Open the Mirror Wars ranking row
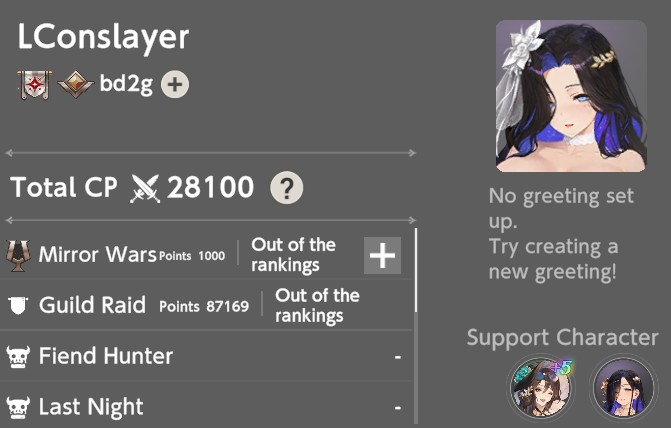The width and height of the screenshot is (671, 428). 206,255
